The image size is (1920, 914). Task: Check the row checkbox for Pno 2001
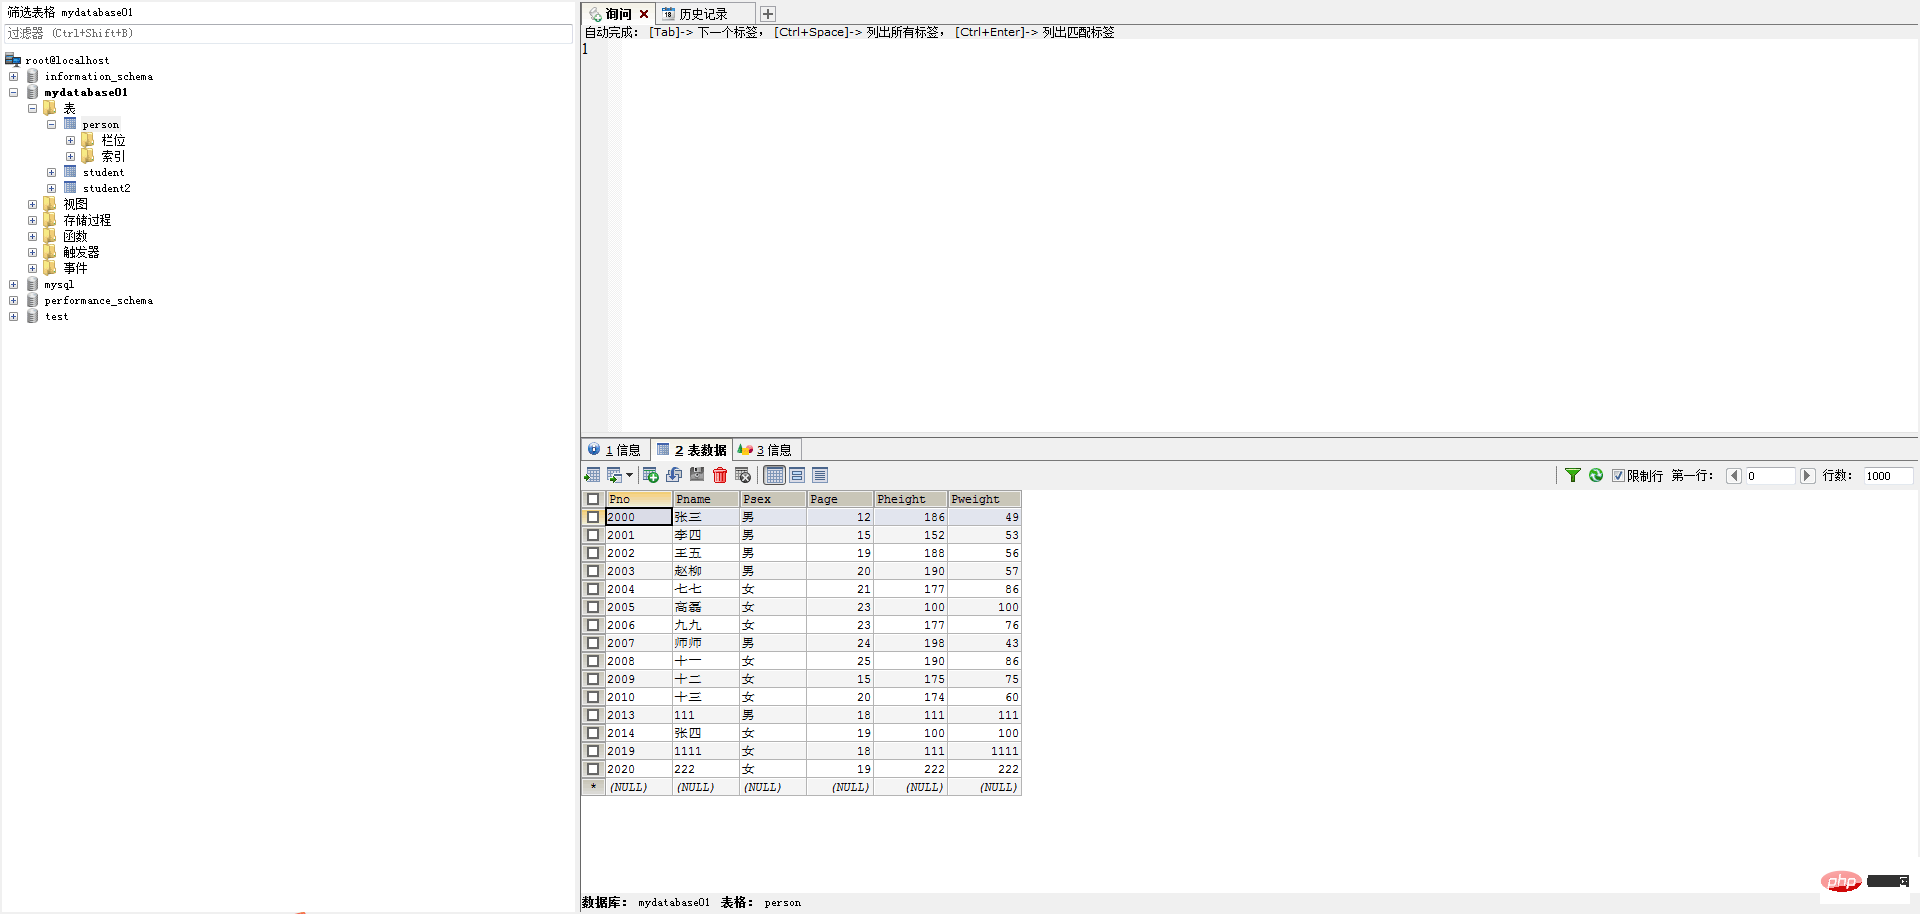click(x=593, y=535)
